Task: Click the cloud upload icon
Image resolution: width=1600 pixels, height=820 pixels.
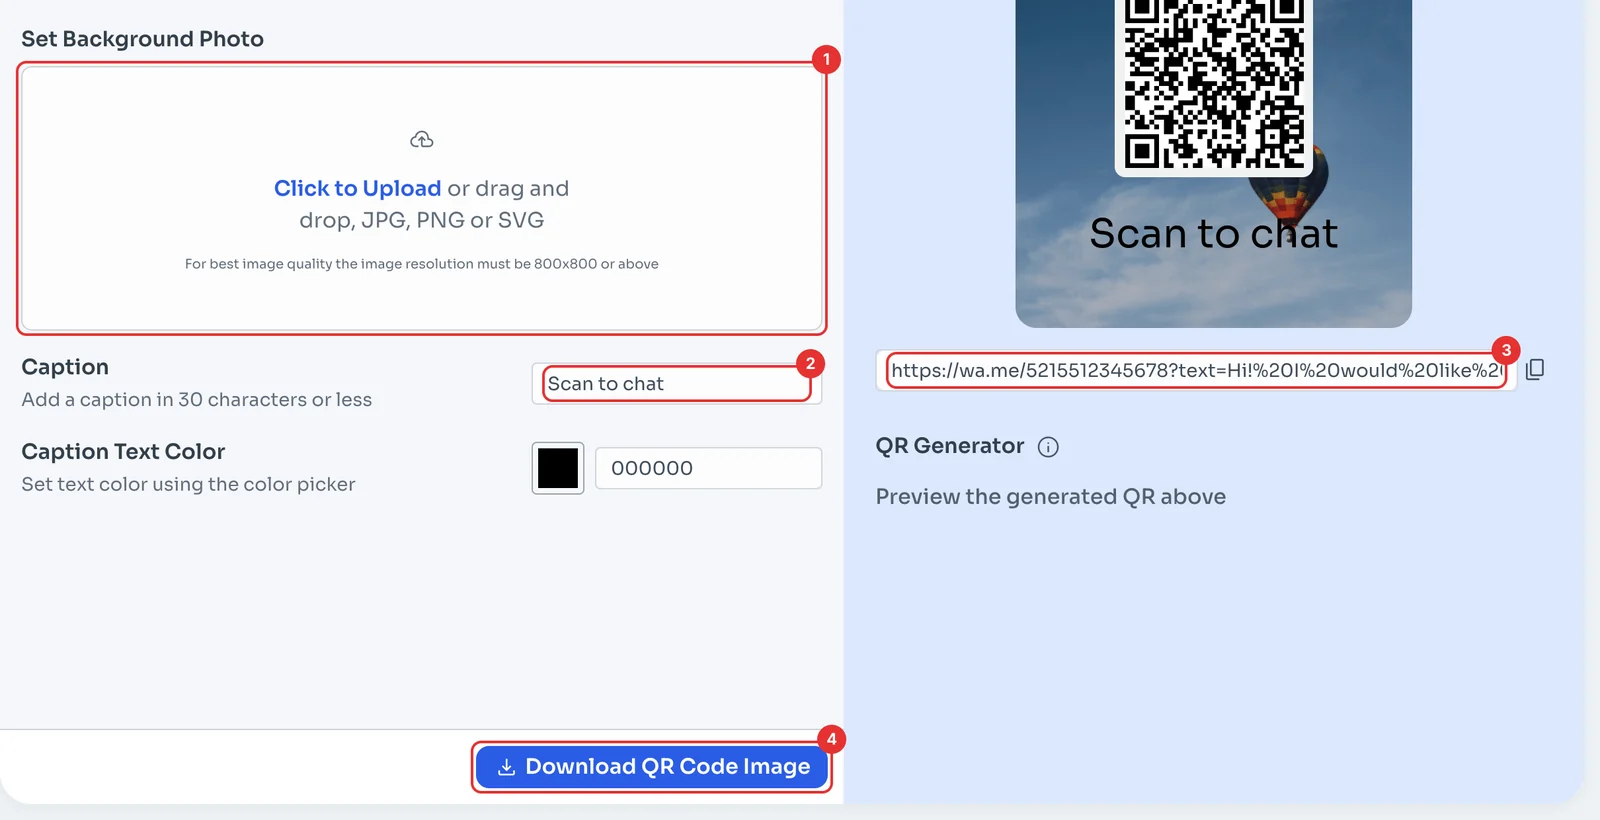Action: tap(422, 140)
